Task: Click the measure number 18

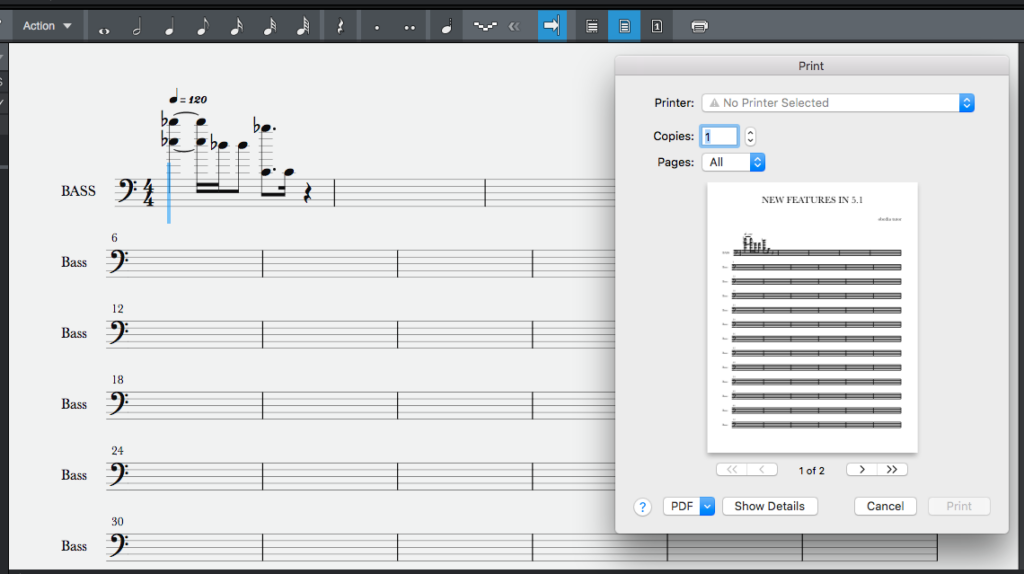Action: tap(118, 379)
